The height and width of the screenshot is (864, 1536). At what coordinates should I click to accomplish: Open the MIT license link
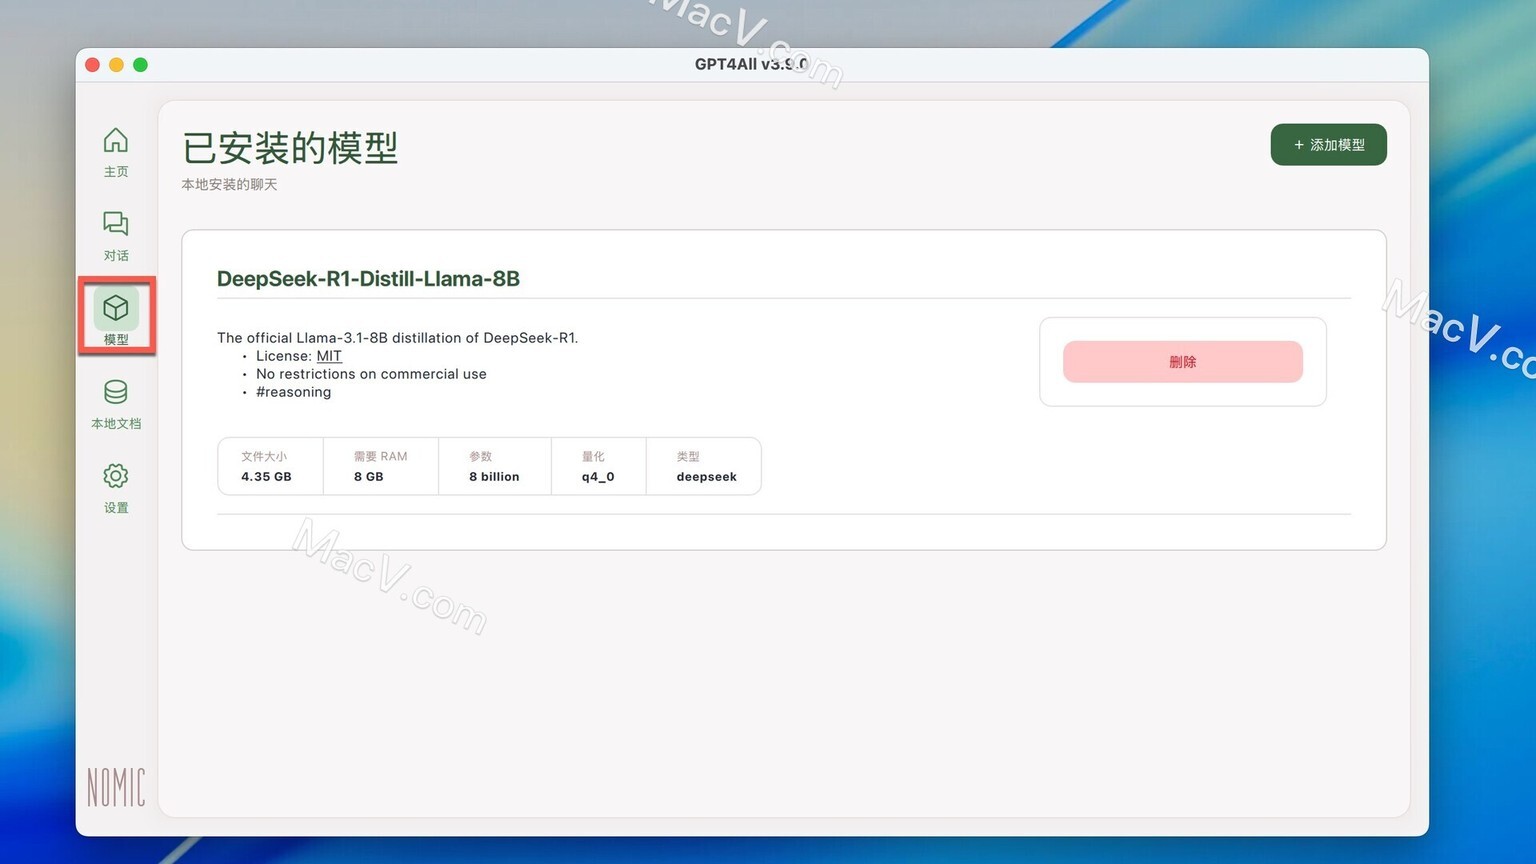pos(329,356)
